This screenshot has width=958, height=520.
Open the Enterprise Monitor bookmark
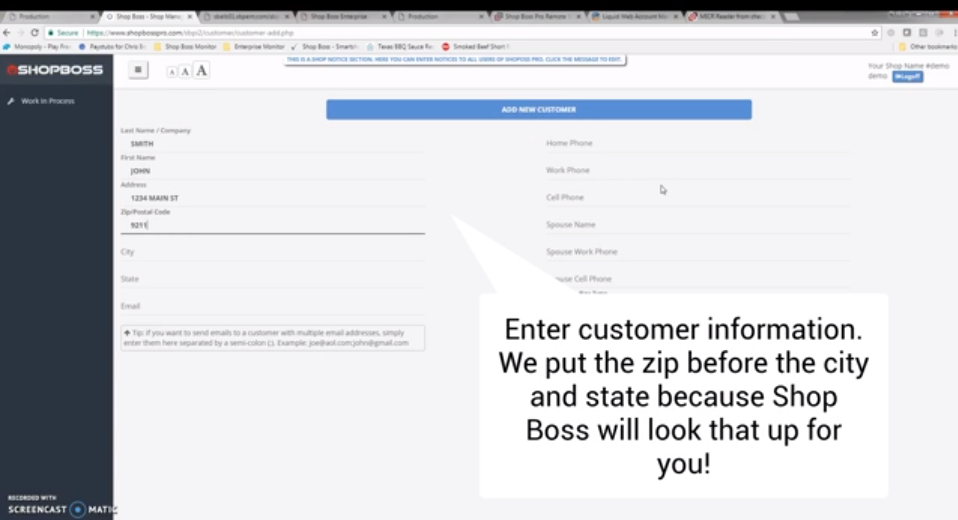click(254, 46)
